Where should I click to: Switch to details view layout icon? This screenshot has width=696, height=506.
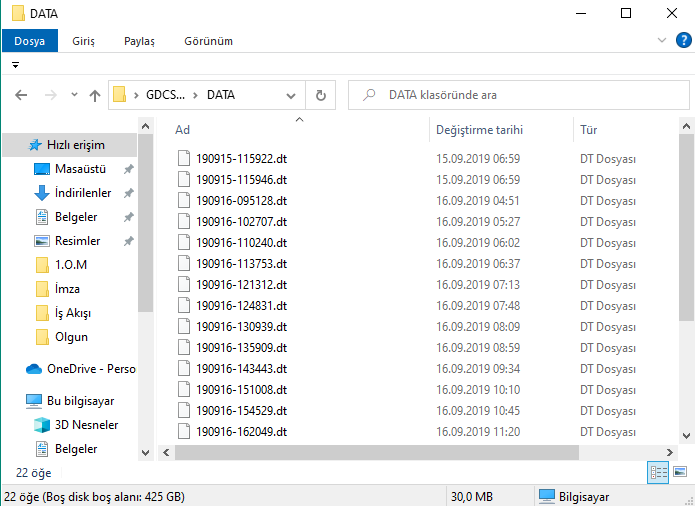(x=659, y=472)
